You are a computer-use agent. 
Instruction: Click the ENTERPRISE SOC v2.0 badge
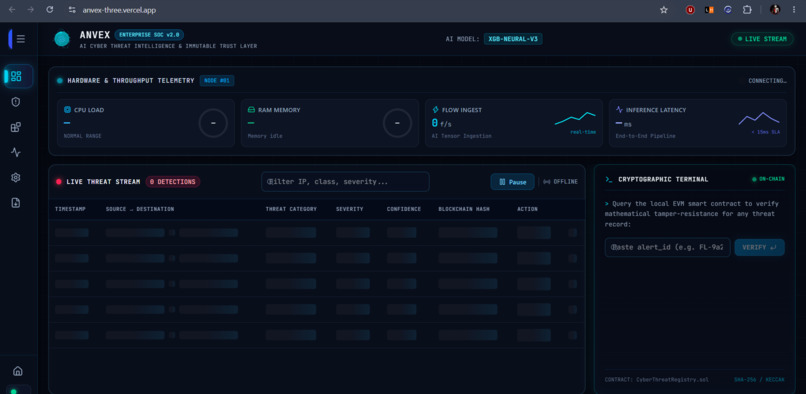coord(149,35)
